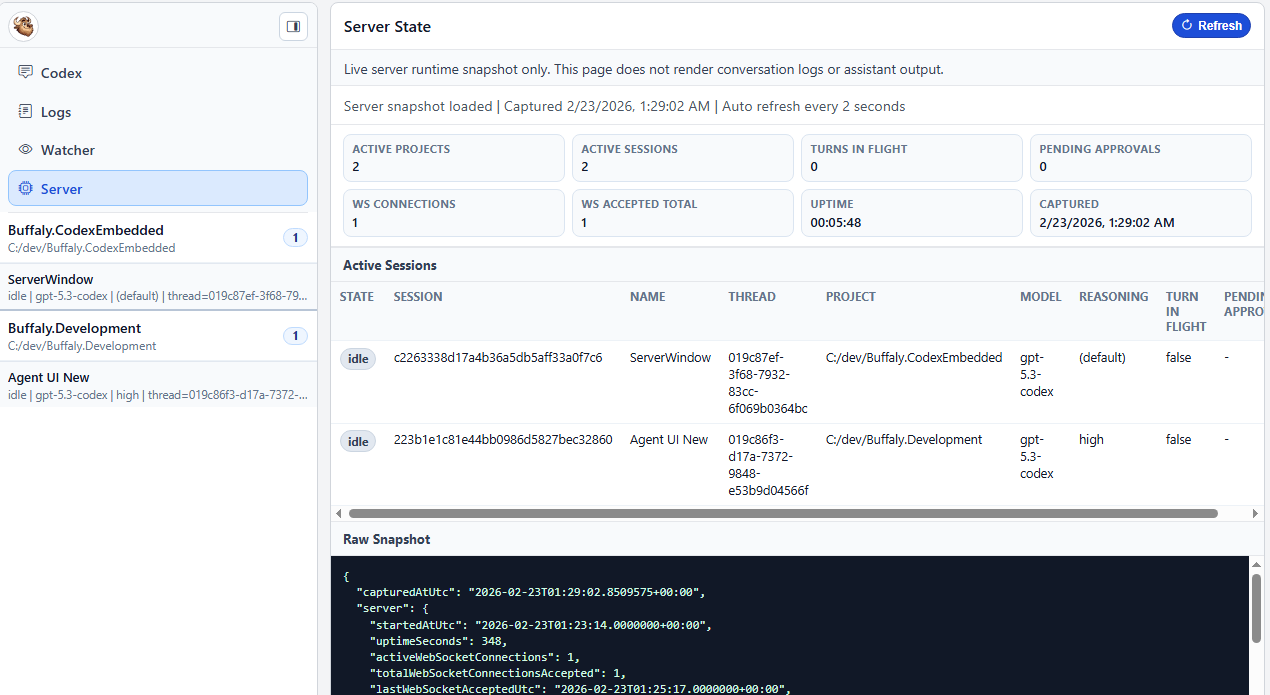Viewport: 1270px width, 695px height.
Task: Switch to the Watcher section
Action: tap(67, 150)
